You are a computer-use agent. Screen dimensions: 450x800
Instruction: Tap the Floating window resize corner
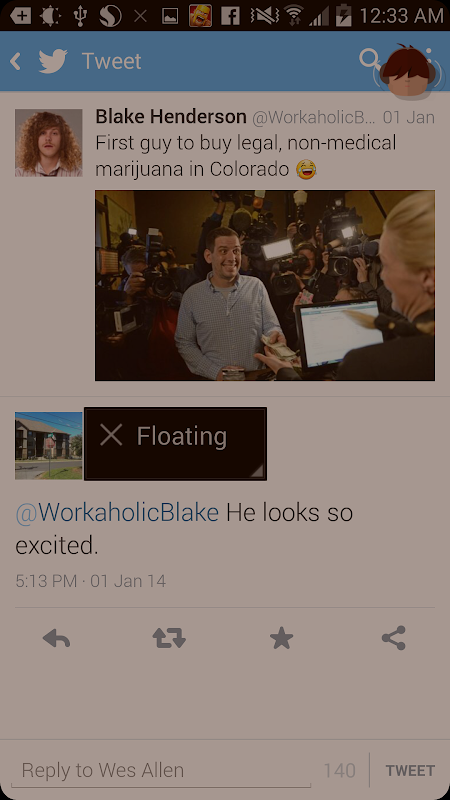[x=258, y=471]
